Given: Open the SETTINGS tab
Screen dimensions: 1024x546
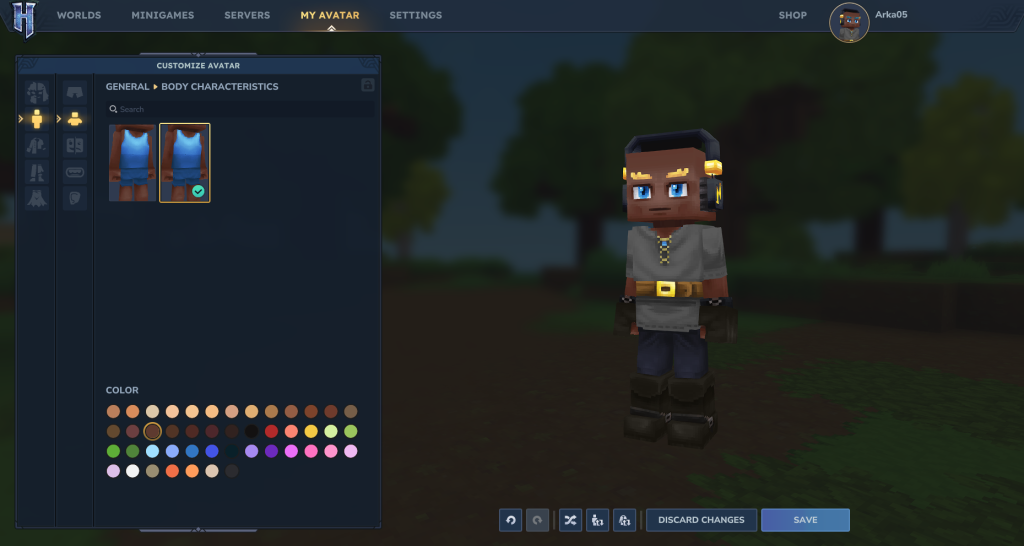Looking at the screenshot, I should point(415,15).
